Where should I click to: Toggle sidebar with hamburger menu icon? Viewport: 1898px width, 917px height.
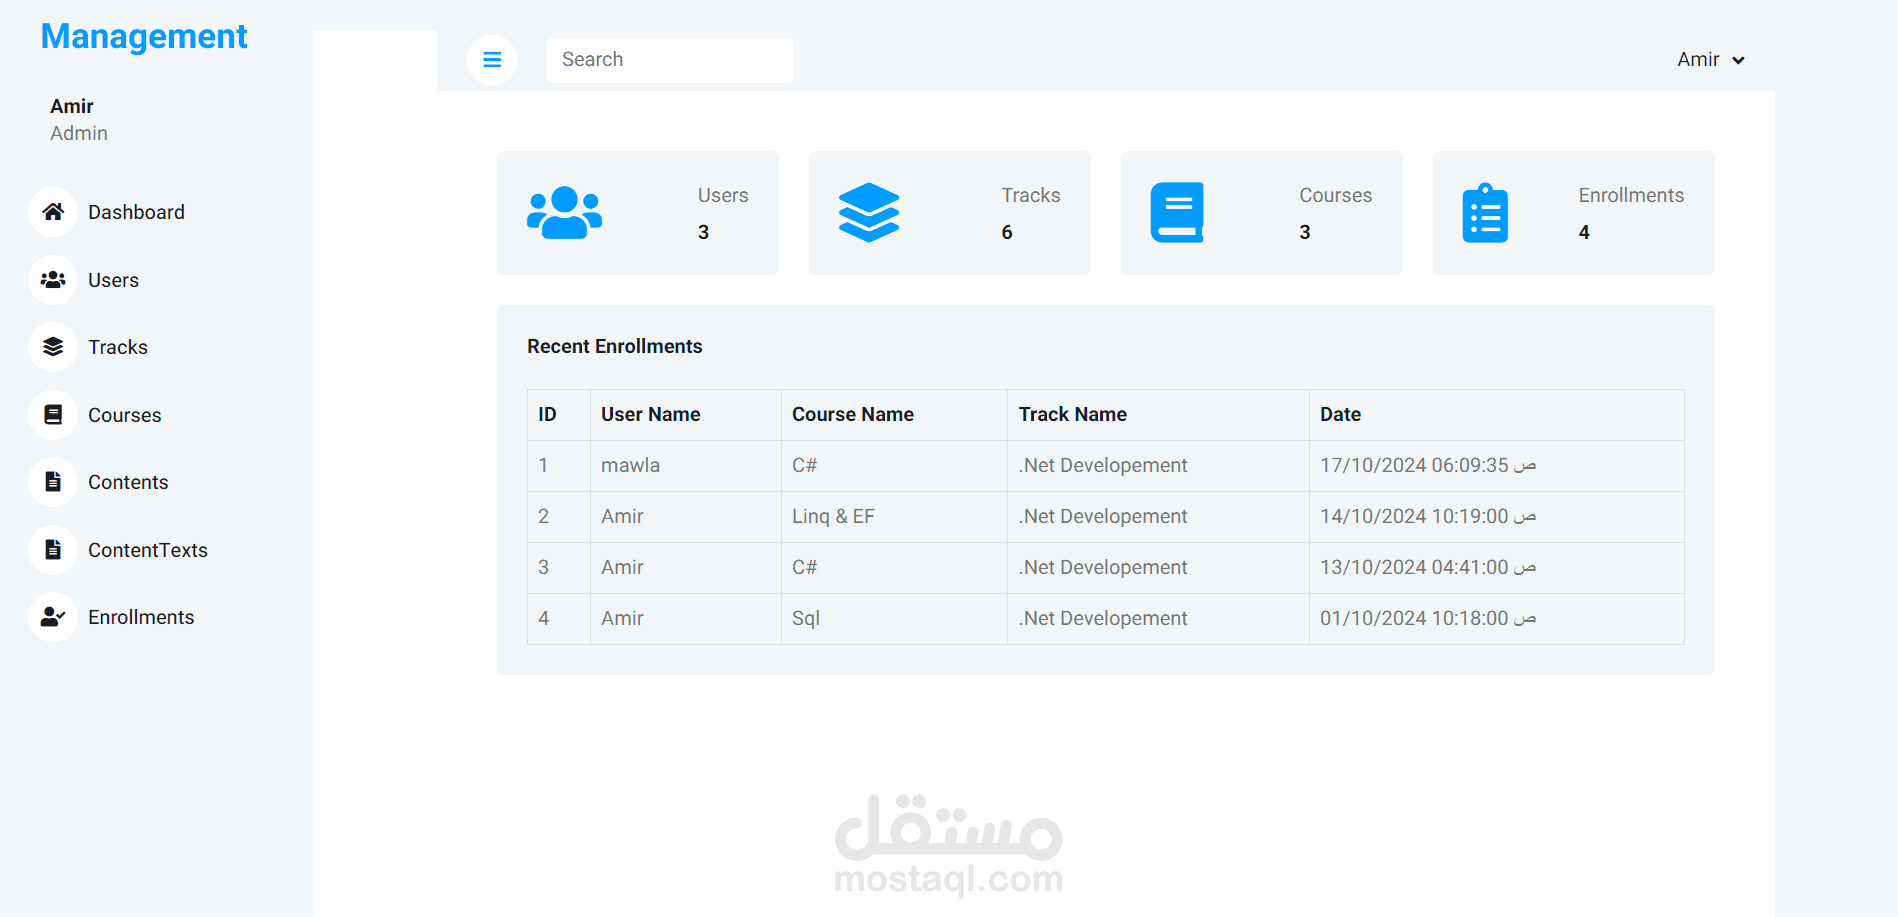(x=492, y=60)
